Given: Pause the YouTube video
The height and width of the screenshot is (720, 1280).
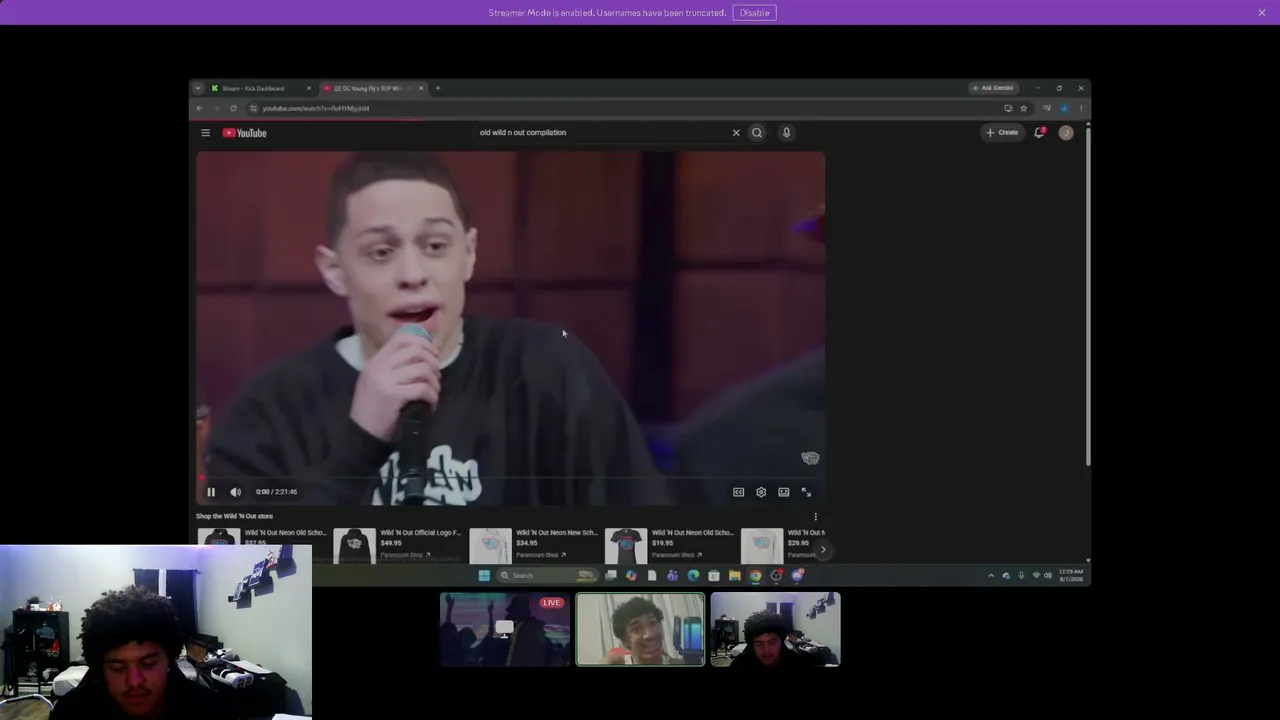Looking at the screenshot, I should click(211, 492).
